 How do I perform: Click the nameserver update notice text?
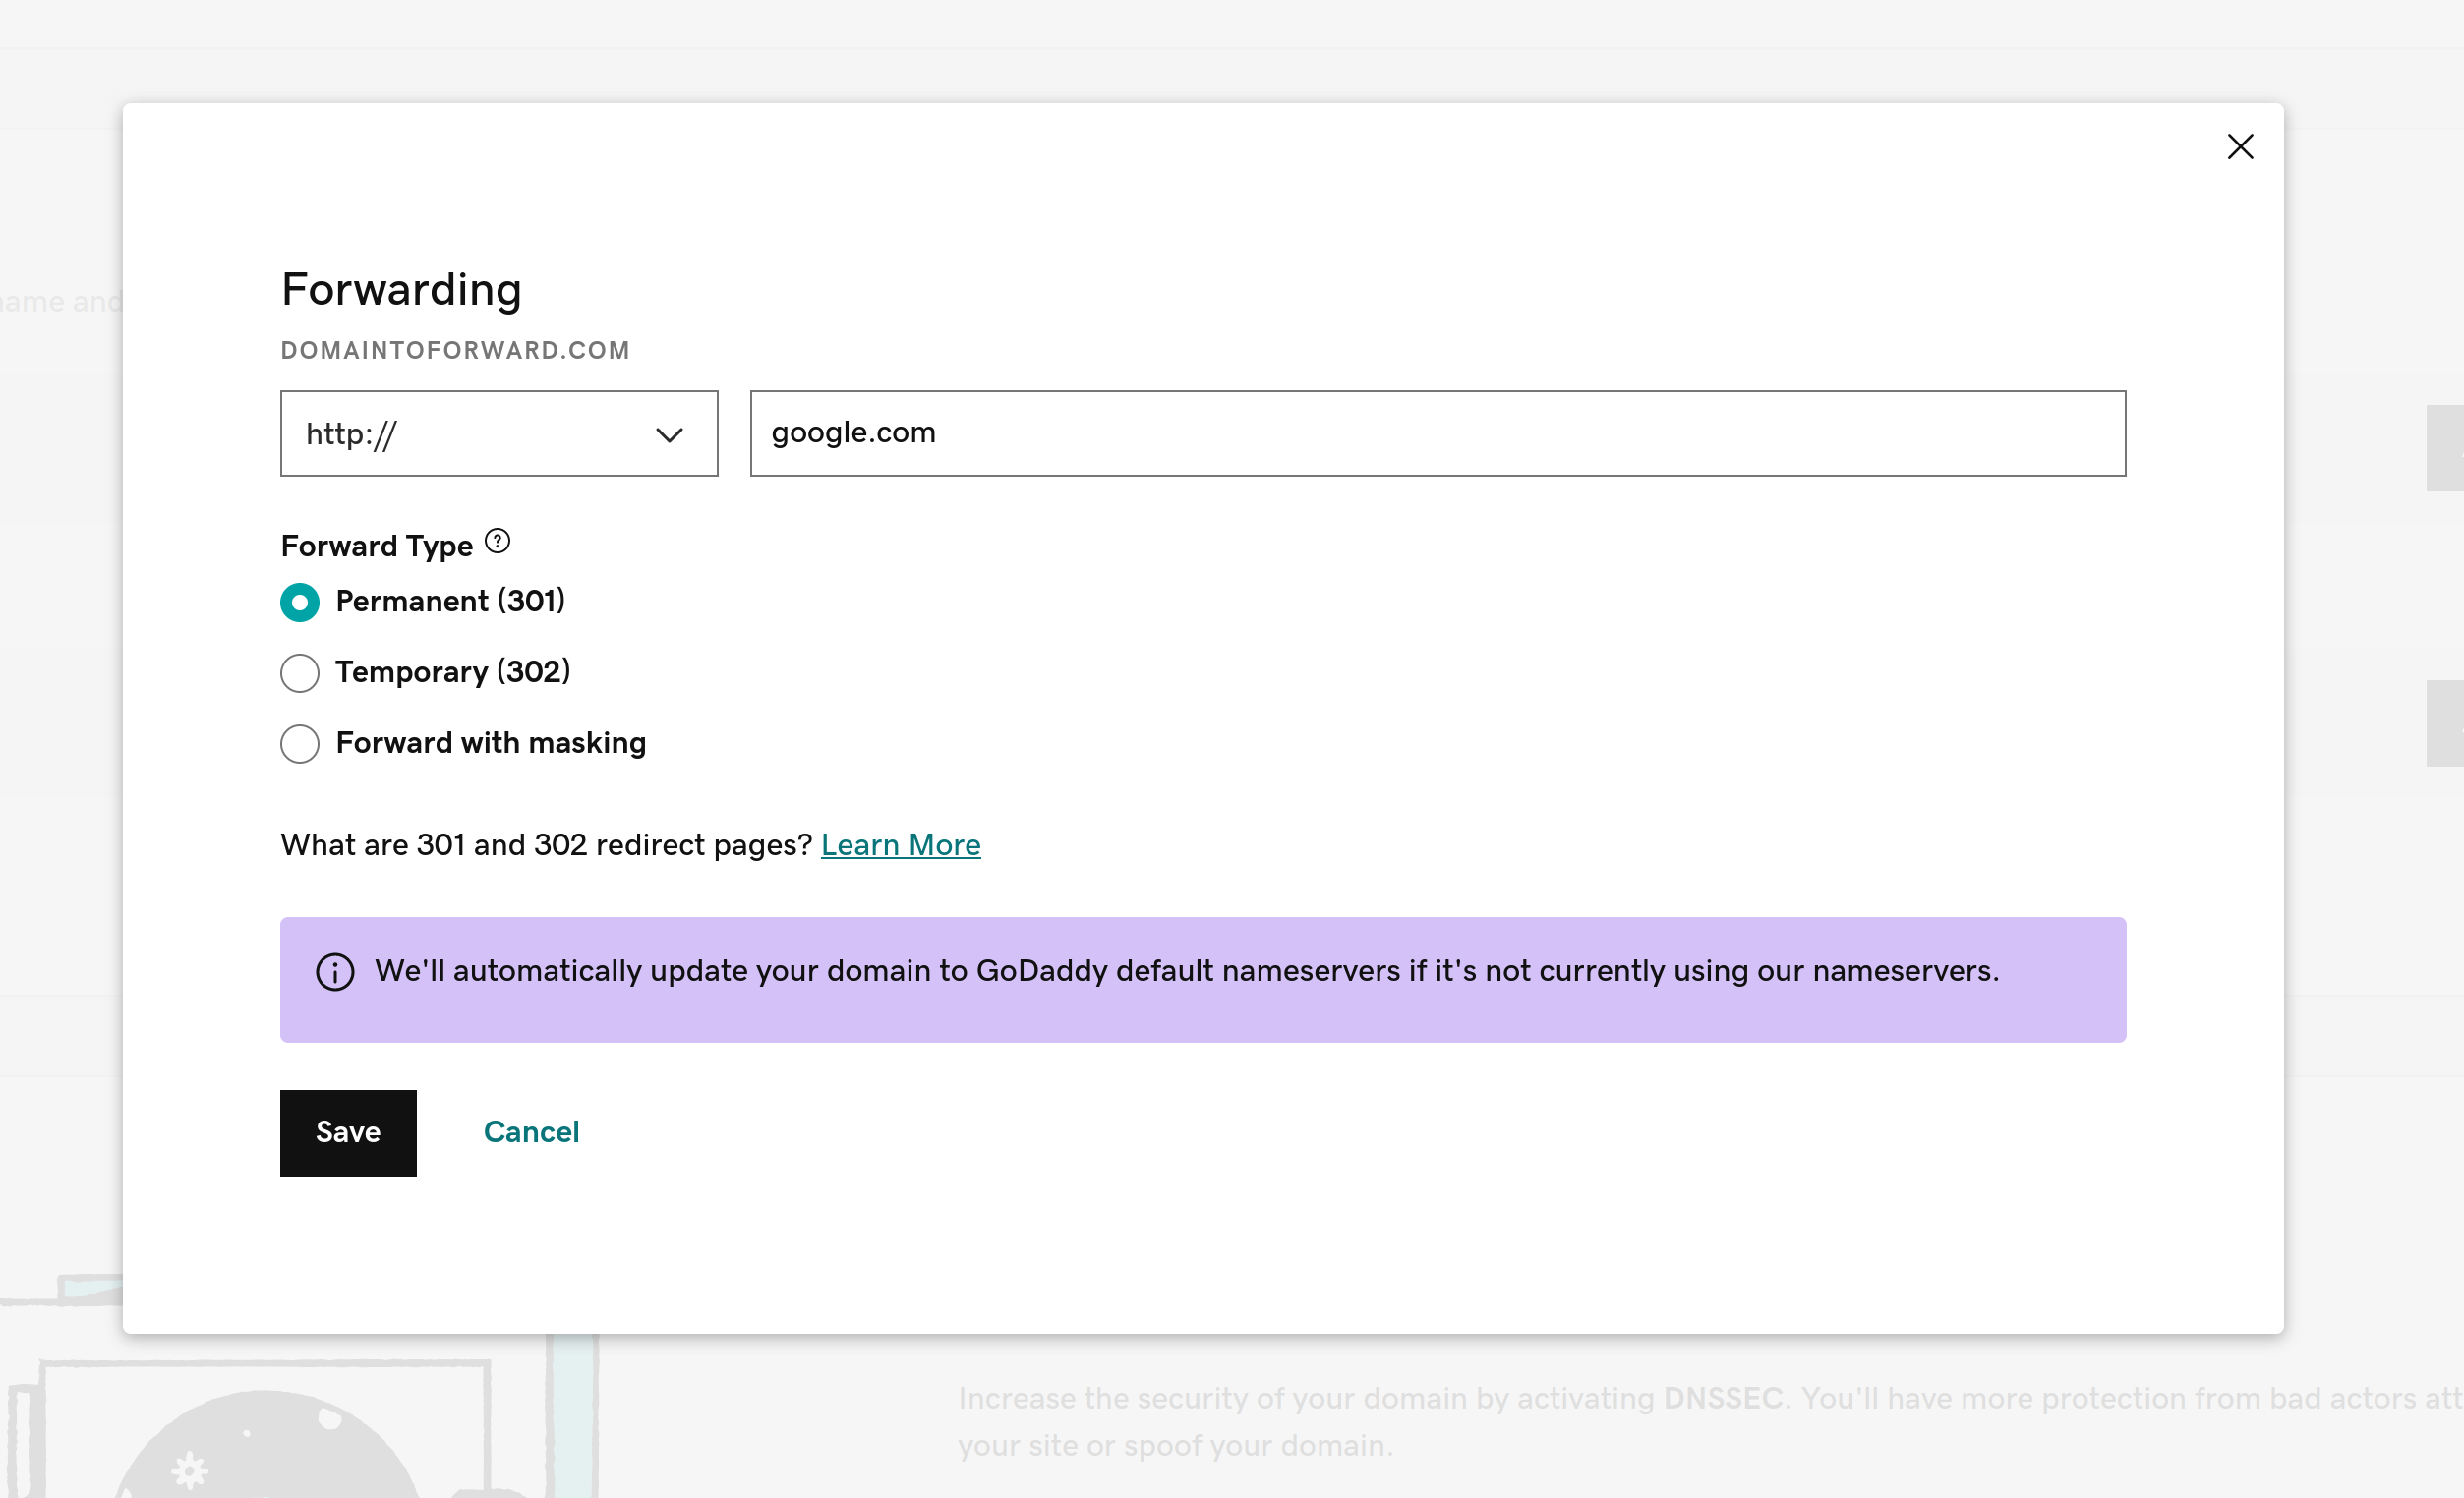pyautogui.click(x=1187, y=971)
